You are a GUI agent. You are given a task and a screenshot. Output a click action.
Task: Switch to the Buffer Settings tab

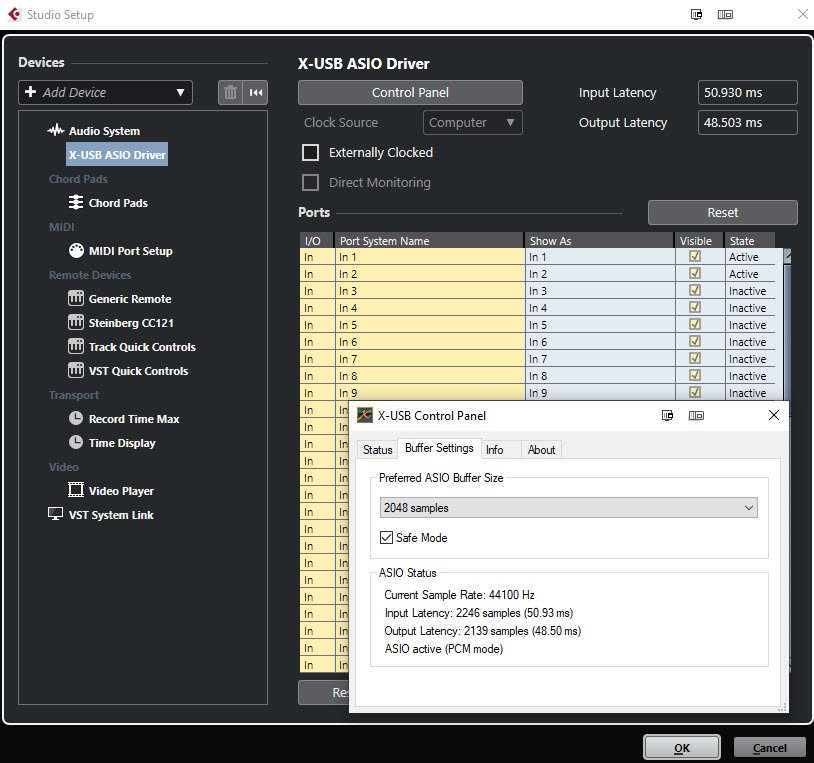pos(439,448)
